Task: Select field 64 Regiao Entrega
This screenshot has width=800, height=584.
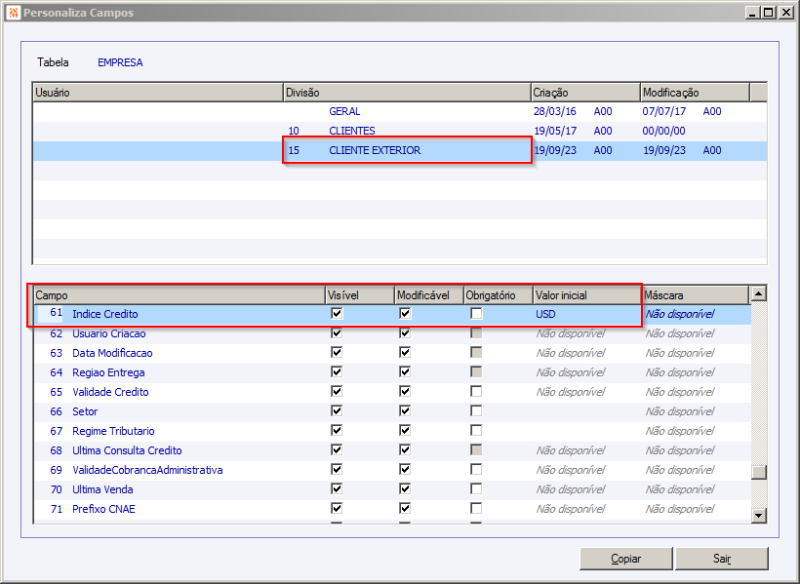Action: tap(392, 372)
